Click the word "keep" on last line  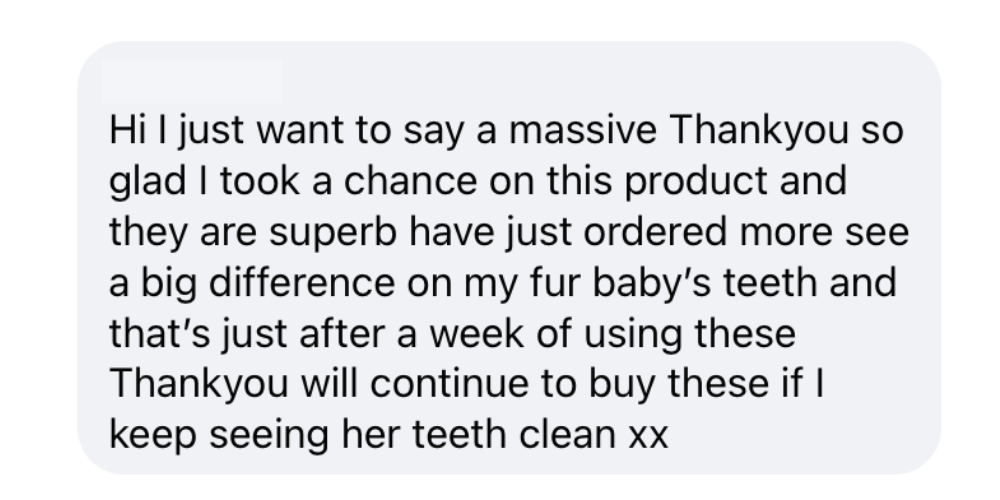tap(153, 437)
